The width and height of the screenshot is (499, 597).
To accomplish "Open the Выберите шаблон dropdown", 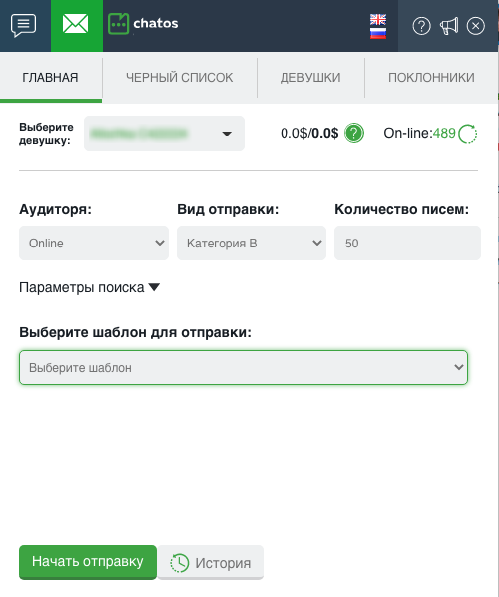I will click(243, 367).
